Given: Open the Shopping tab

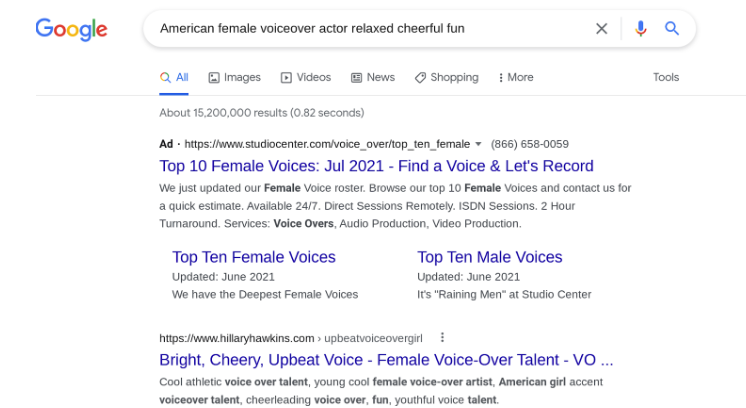Looking at the screenshot, I should 446,78.
